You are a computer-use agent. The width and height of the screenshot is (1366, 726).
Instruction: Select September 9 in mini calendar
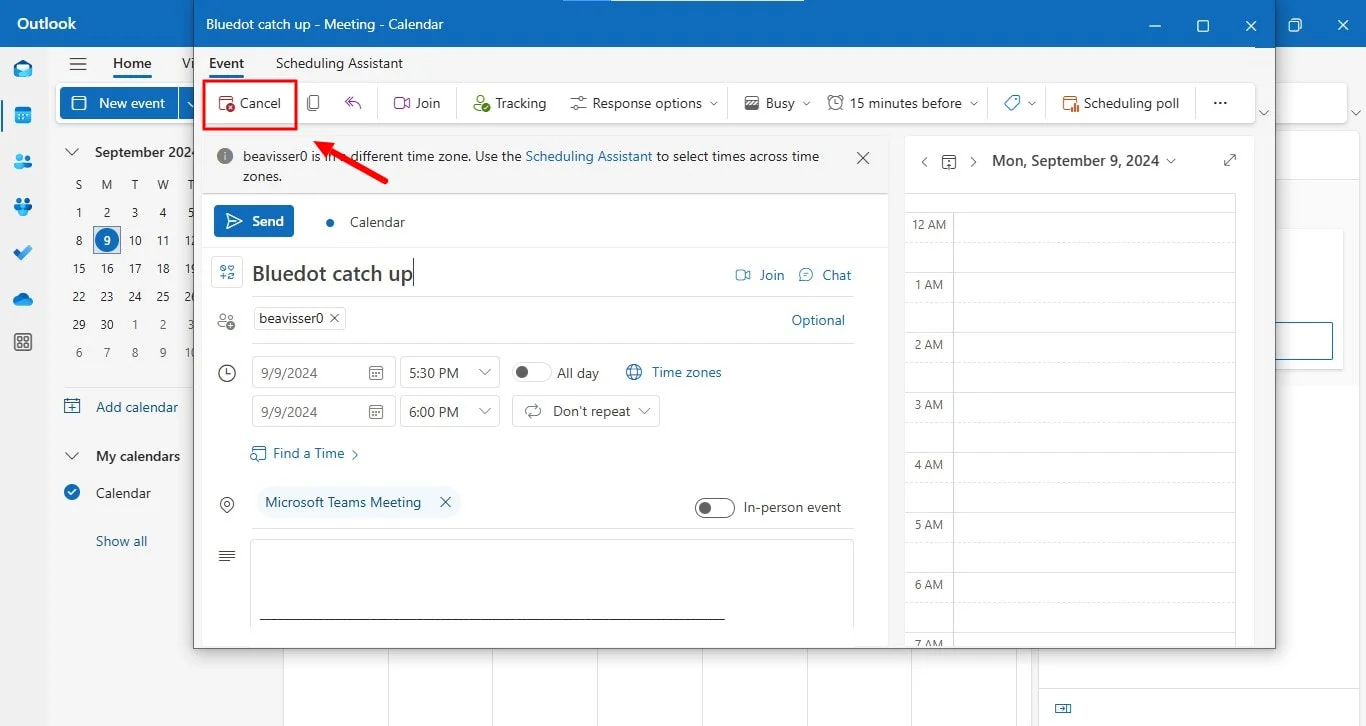pos(107,240)
